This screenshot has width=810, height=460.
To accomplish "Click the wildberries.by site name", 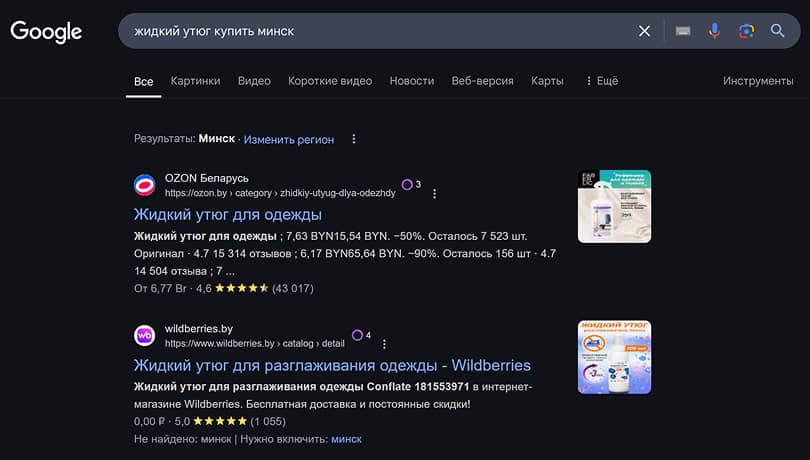I will pyautogui.click(x=199, y=329).
